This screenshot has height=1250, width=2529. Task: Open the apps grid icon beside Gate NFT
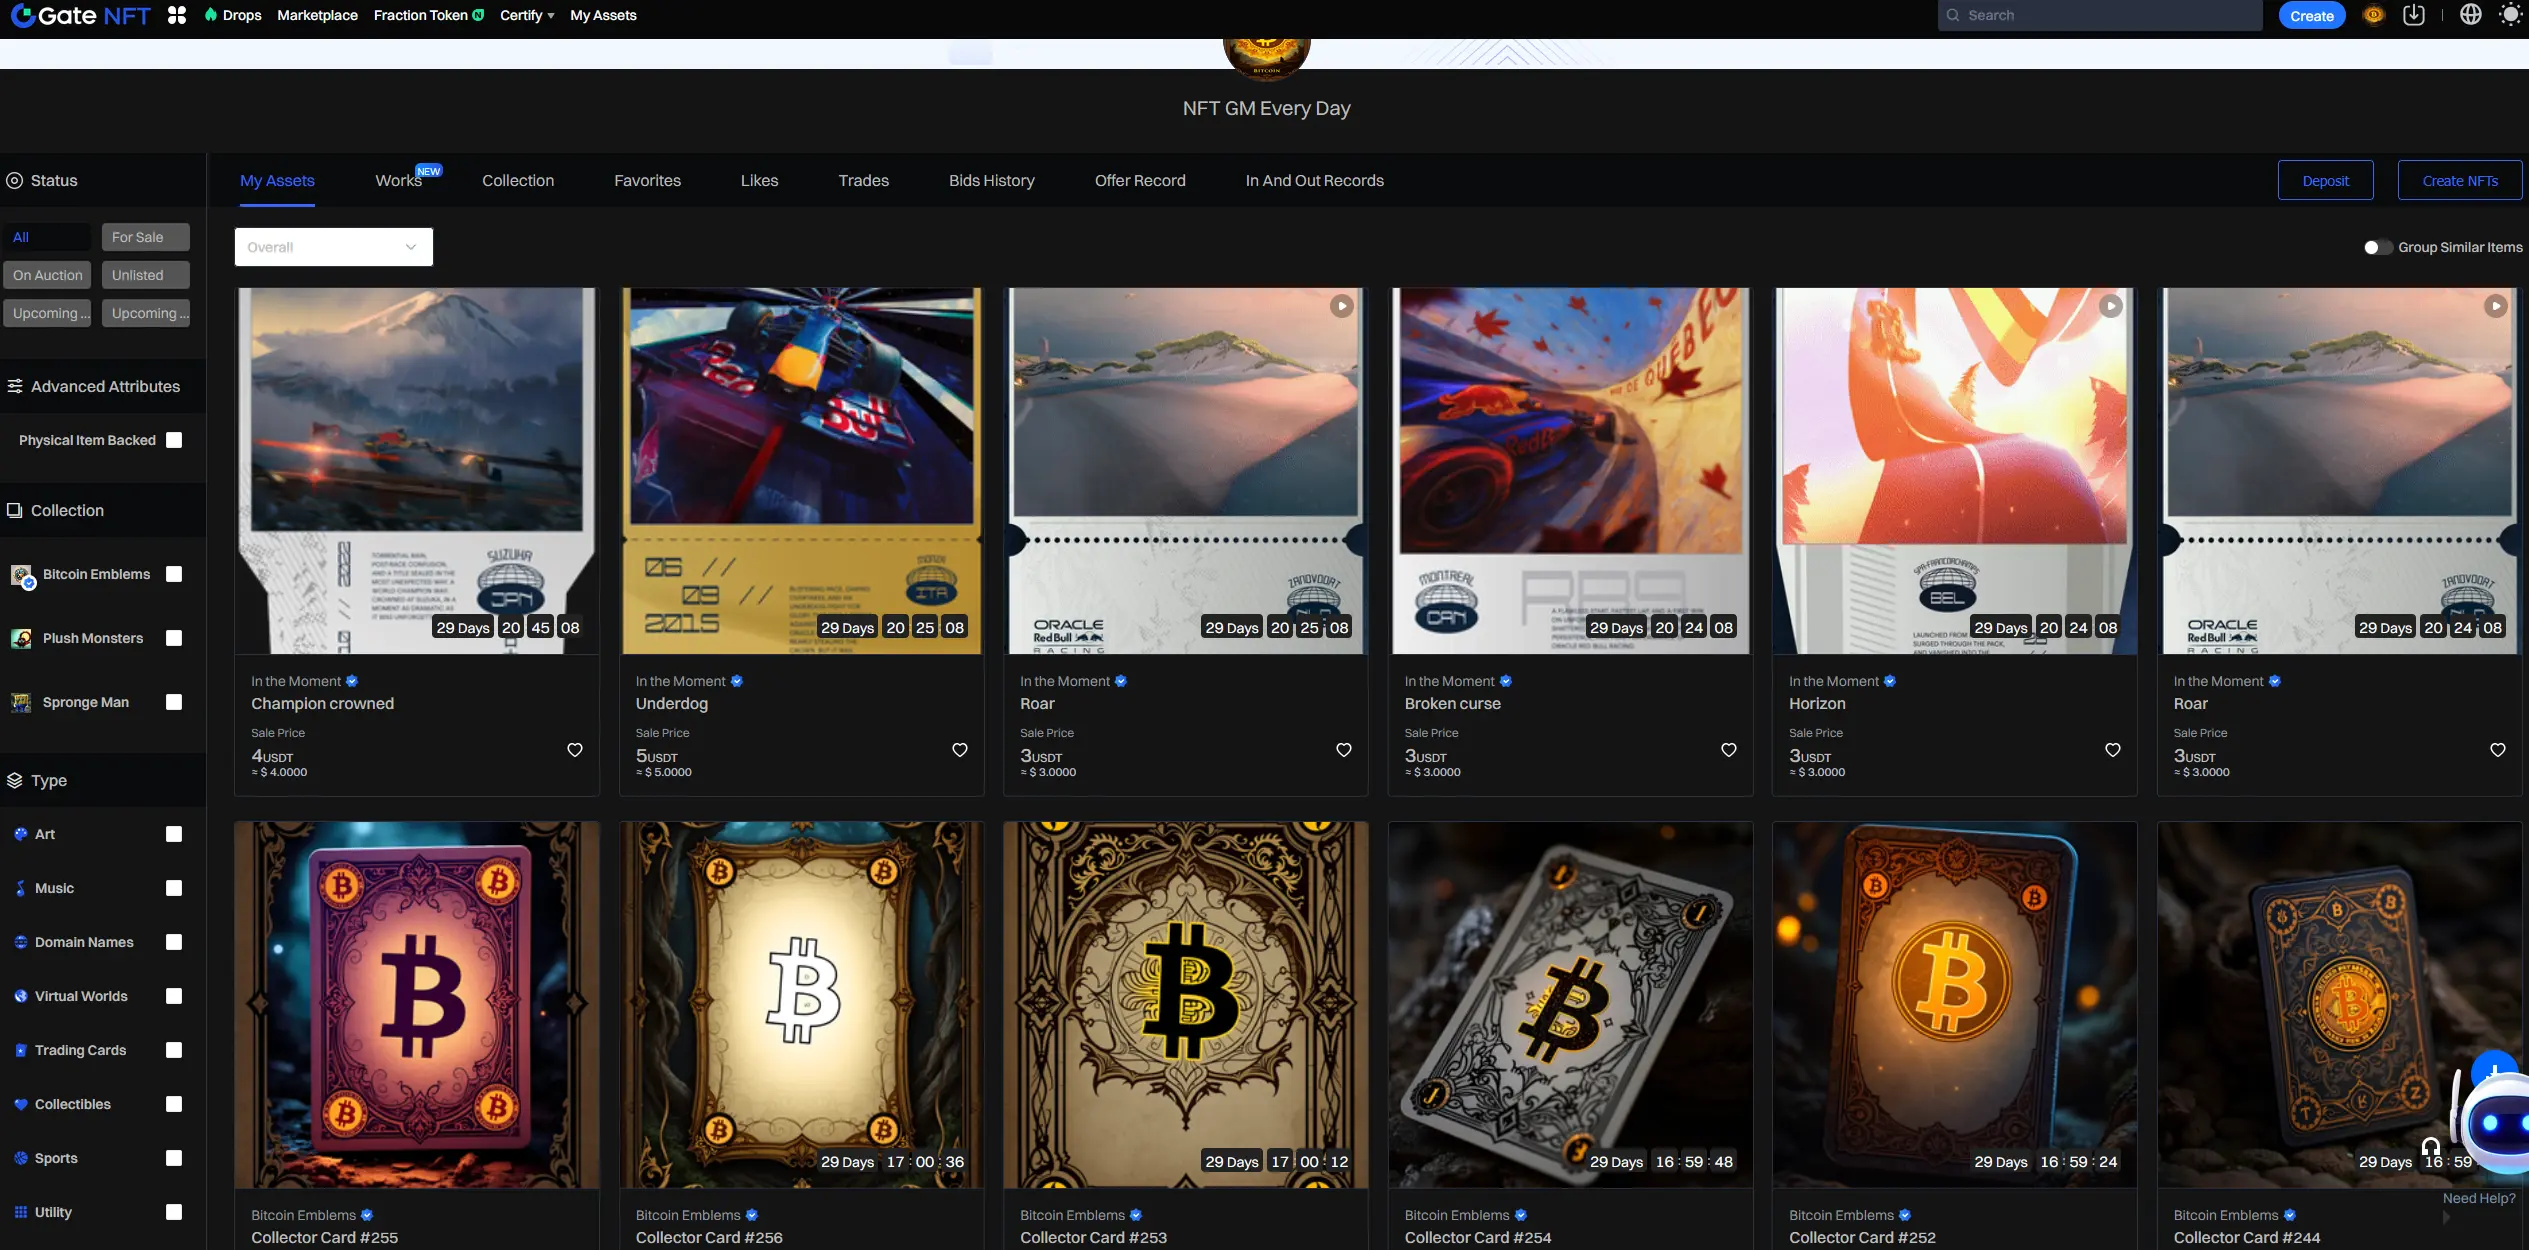(177, 15)
